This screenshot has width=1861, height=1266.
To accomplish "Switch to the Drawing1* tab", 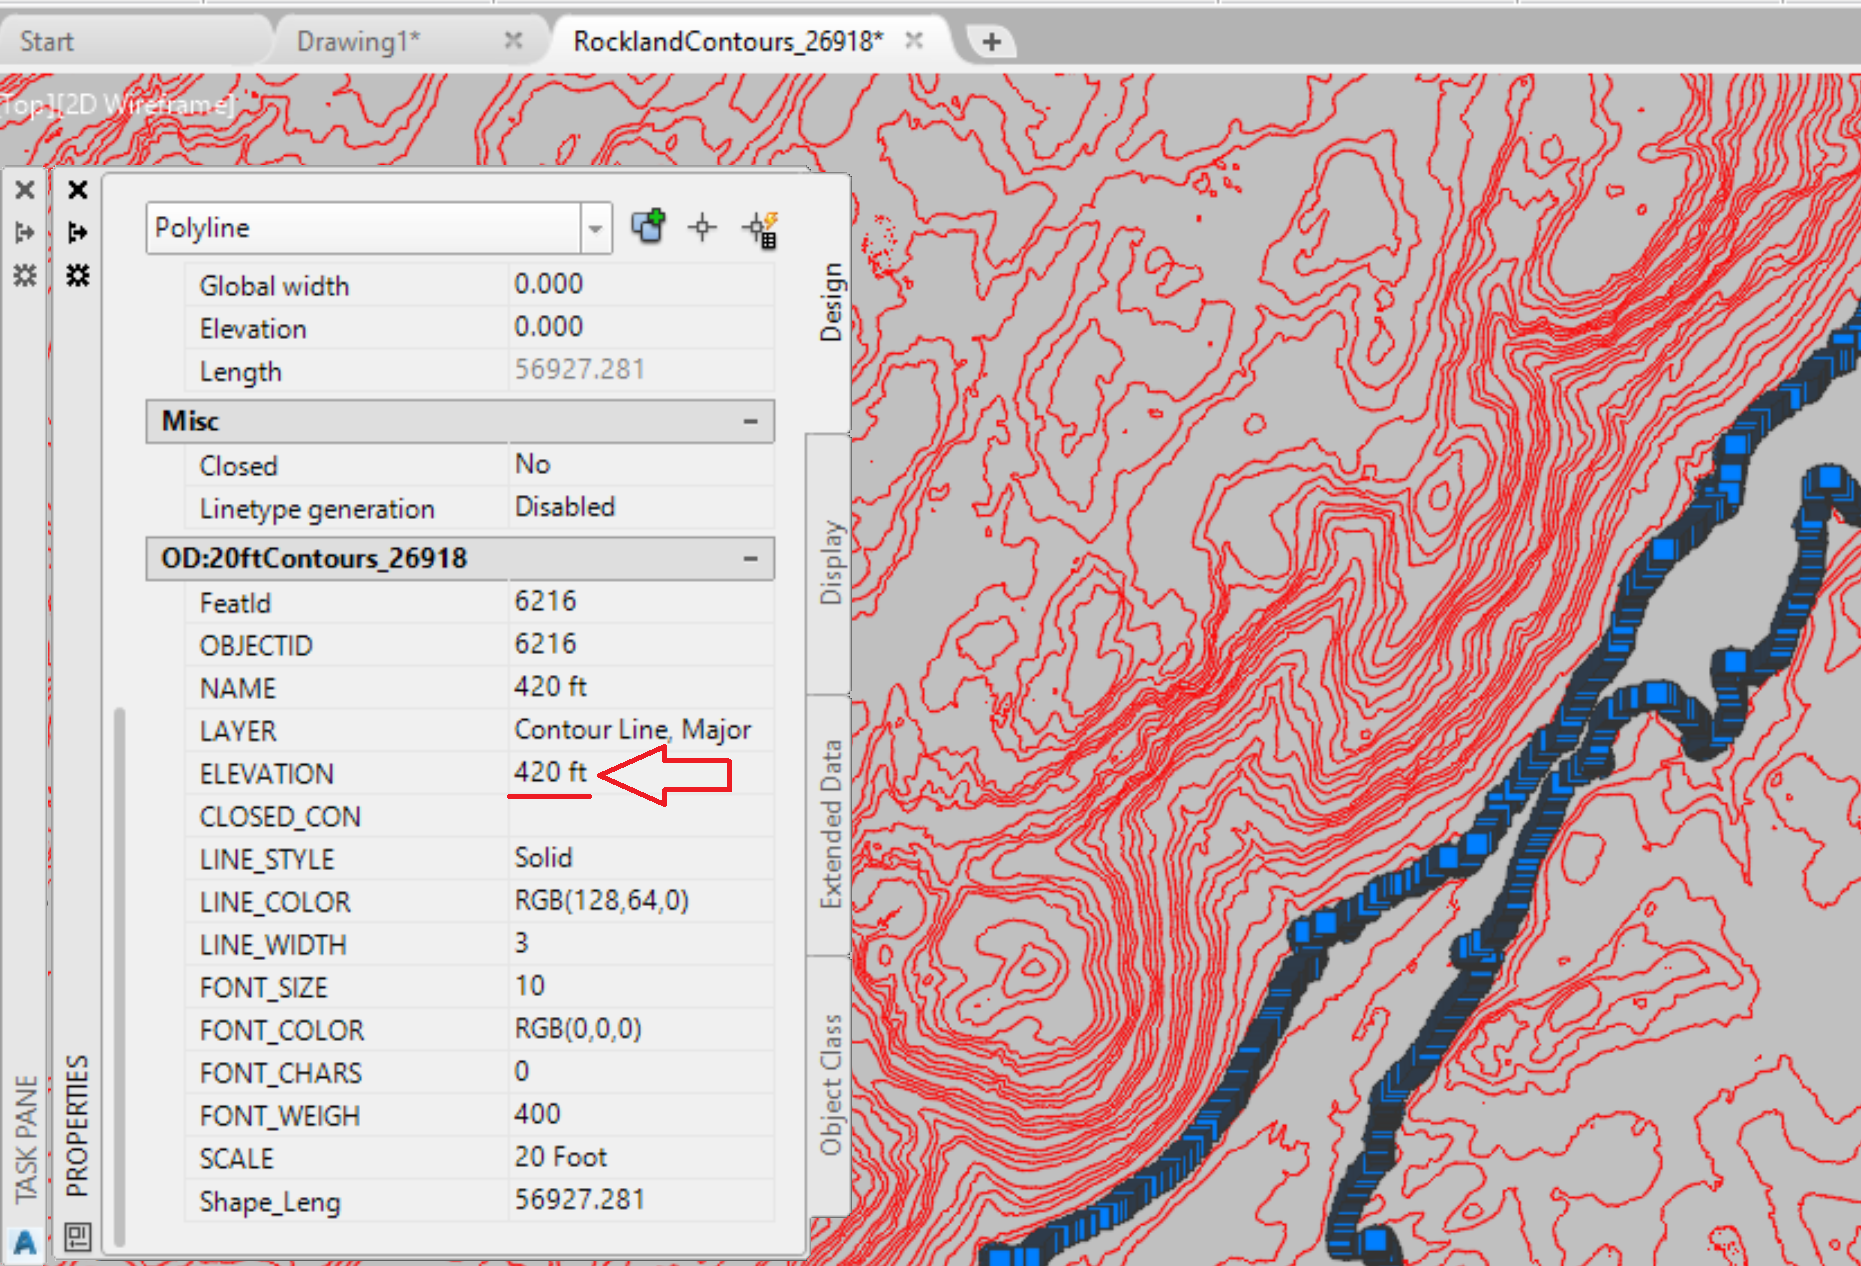I will tap(358, 42).
